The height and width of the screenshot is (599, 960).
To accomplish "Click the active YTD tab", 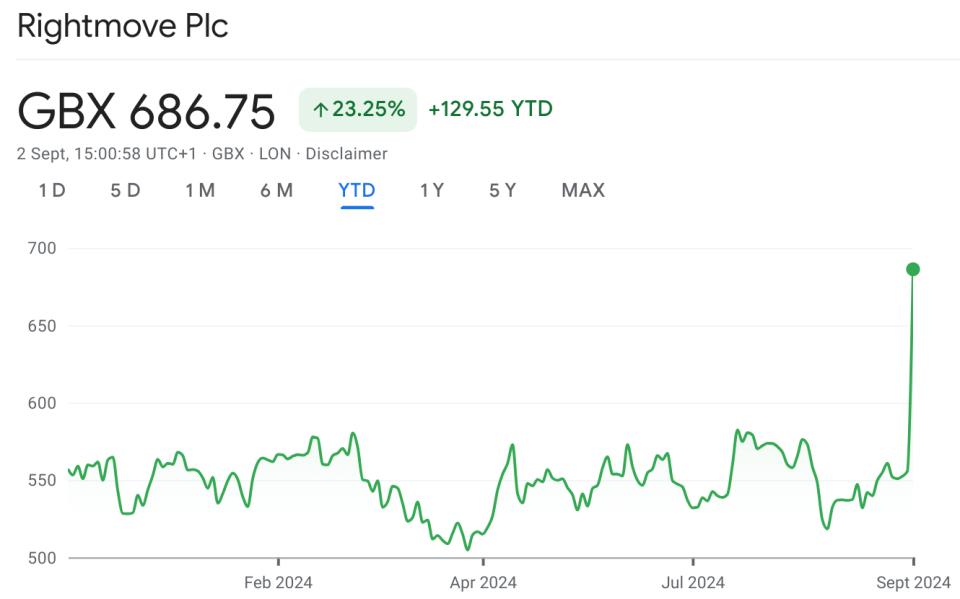I will (357, 190).
